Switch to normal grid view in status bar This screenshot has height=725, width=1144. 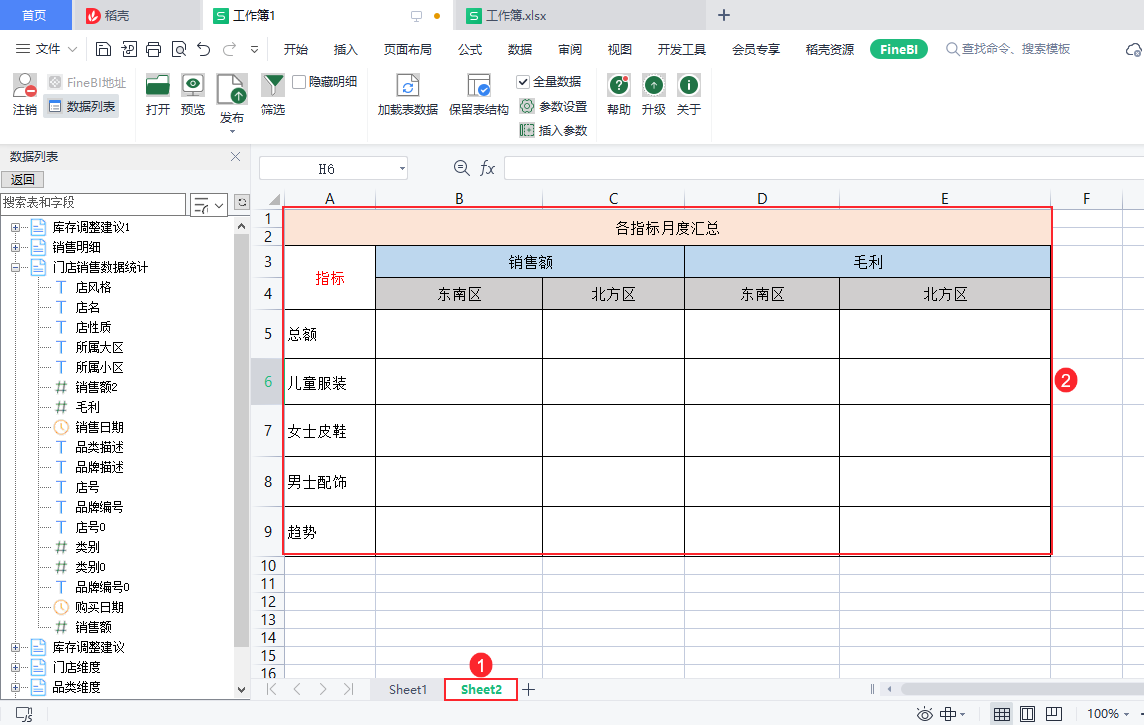coord(1002,714)
